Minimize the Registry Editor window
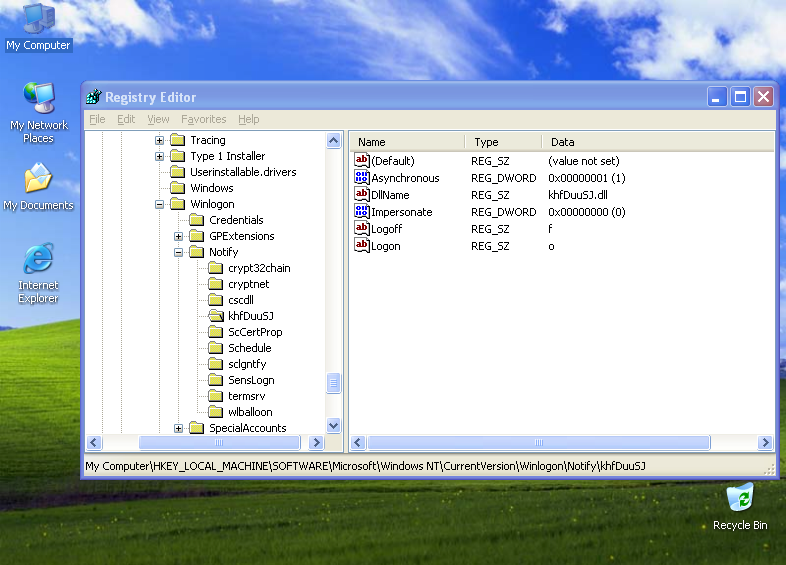Image resolution: width=786 pixels, height=565 pixels. click(x=716, y=97)
